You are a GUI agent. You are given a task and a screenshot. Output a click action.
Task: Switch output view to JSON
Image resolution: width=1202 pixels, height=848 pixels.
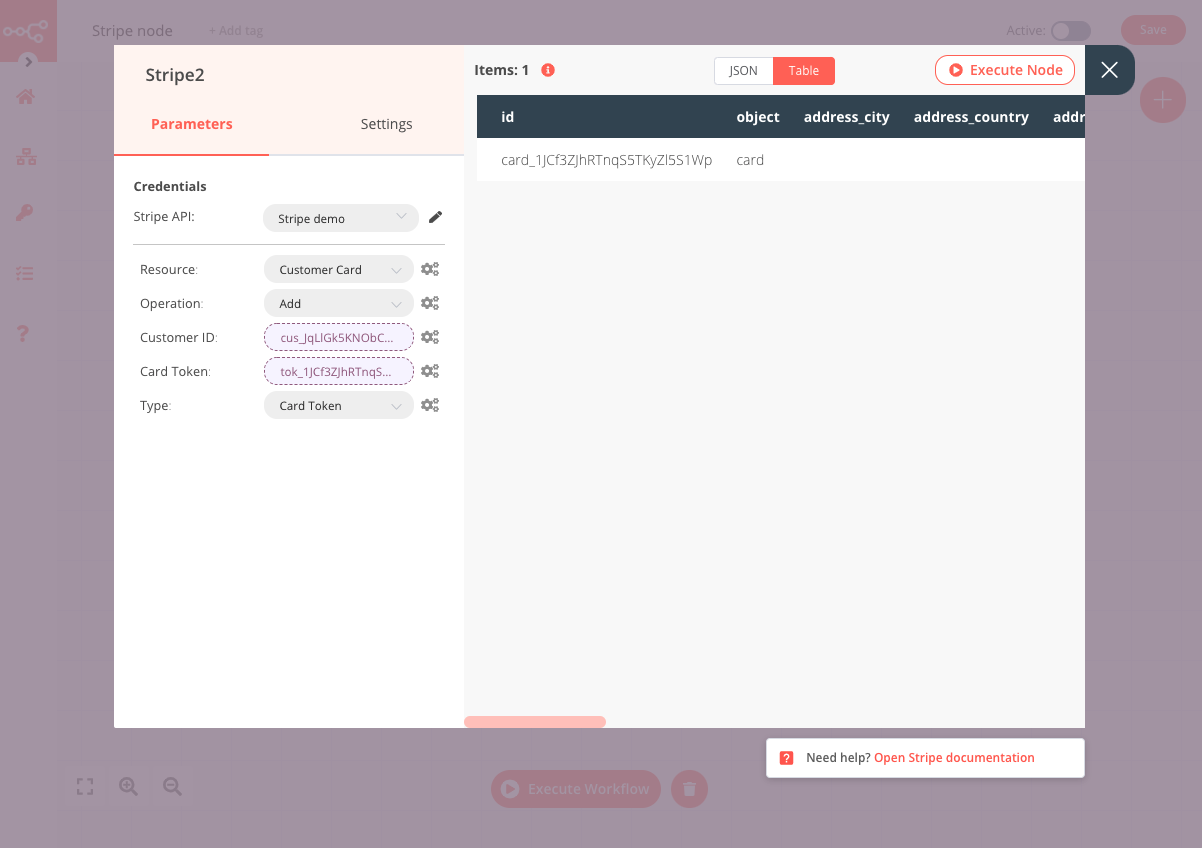[743, 71]
